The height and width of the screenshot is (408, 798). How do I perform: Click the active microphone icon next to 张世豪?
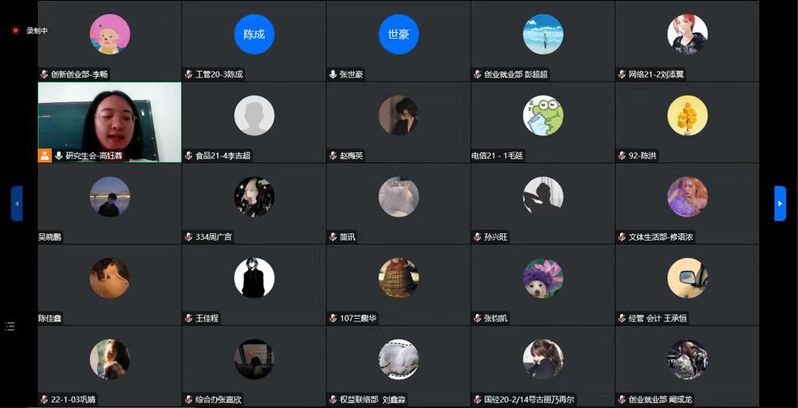coord(333,74)
